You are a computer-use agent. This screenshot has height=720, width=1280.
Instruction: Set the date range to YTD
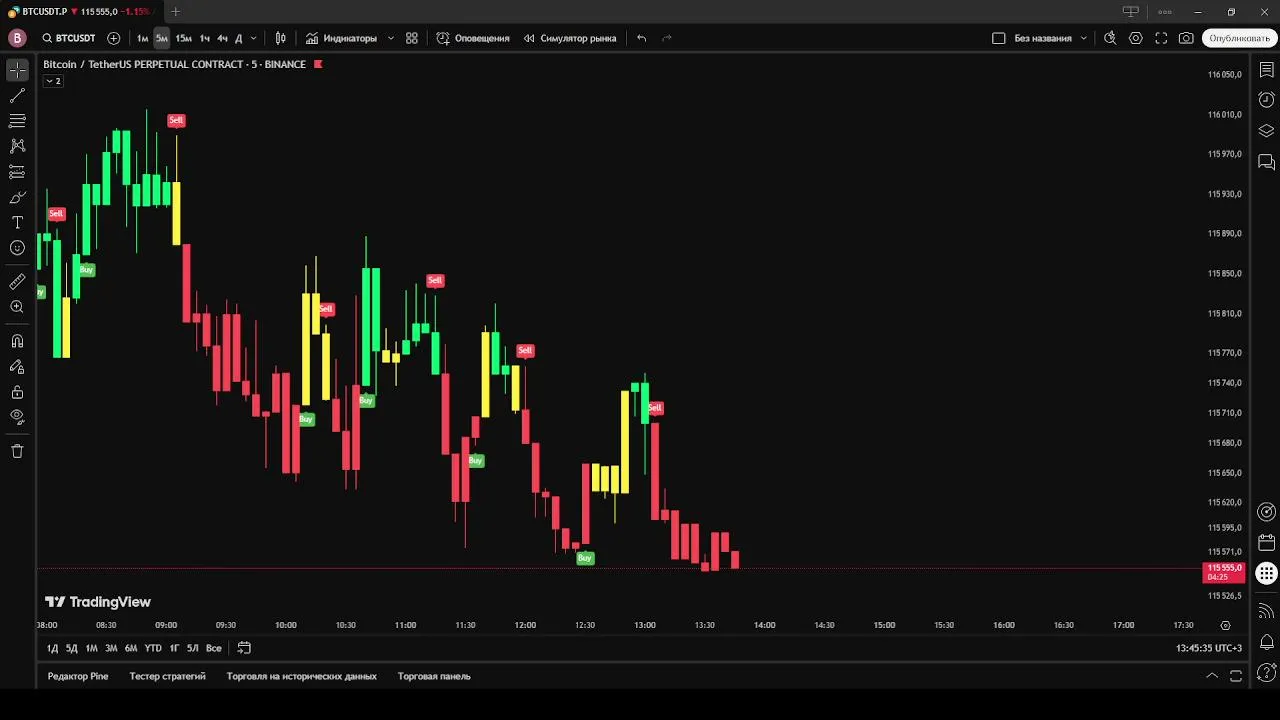152,648
